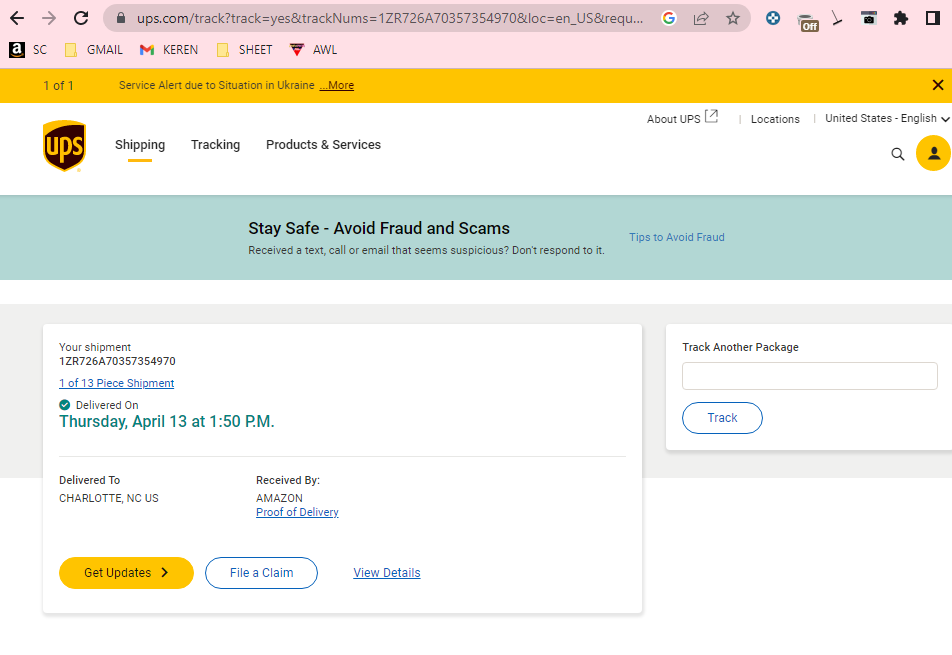Open the View Details link
This screenshot has width=952, height=655.
tap(387, 573)
